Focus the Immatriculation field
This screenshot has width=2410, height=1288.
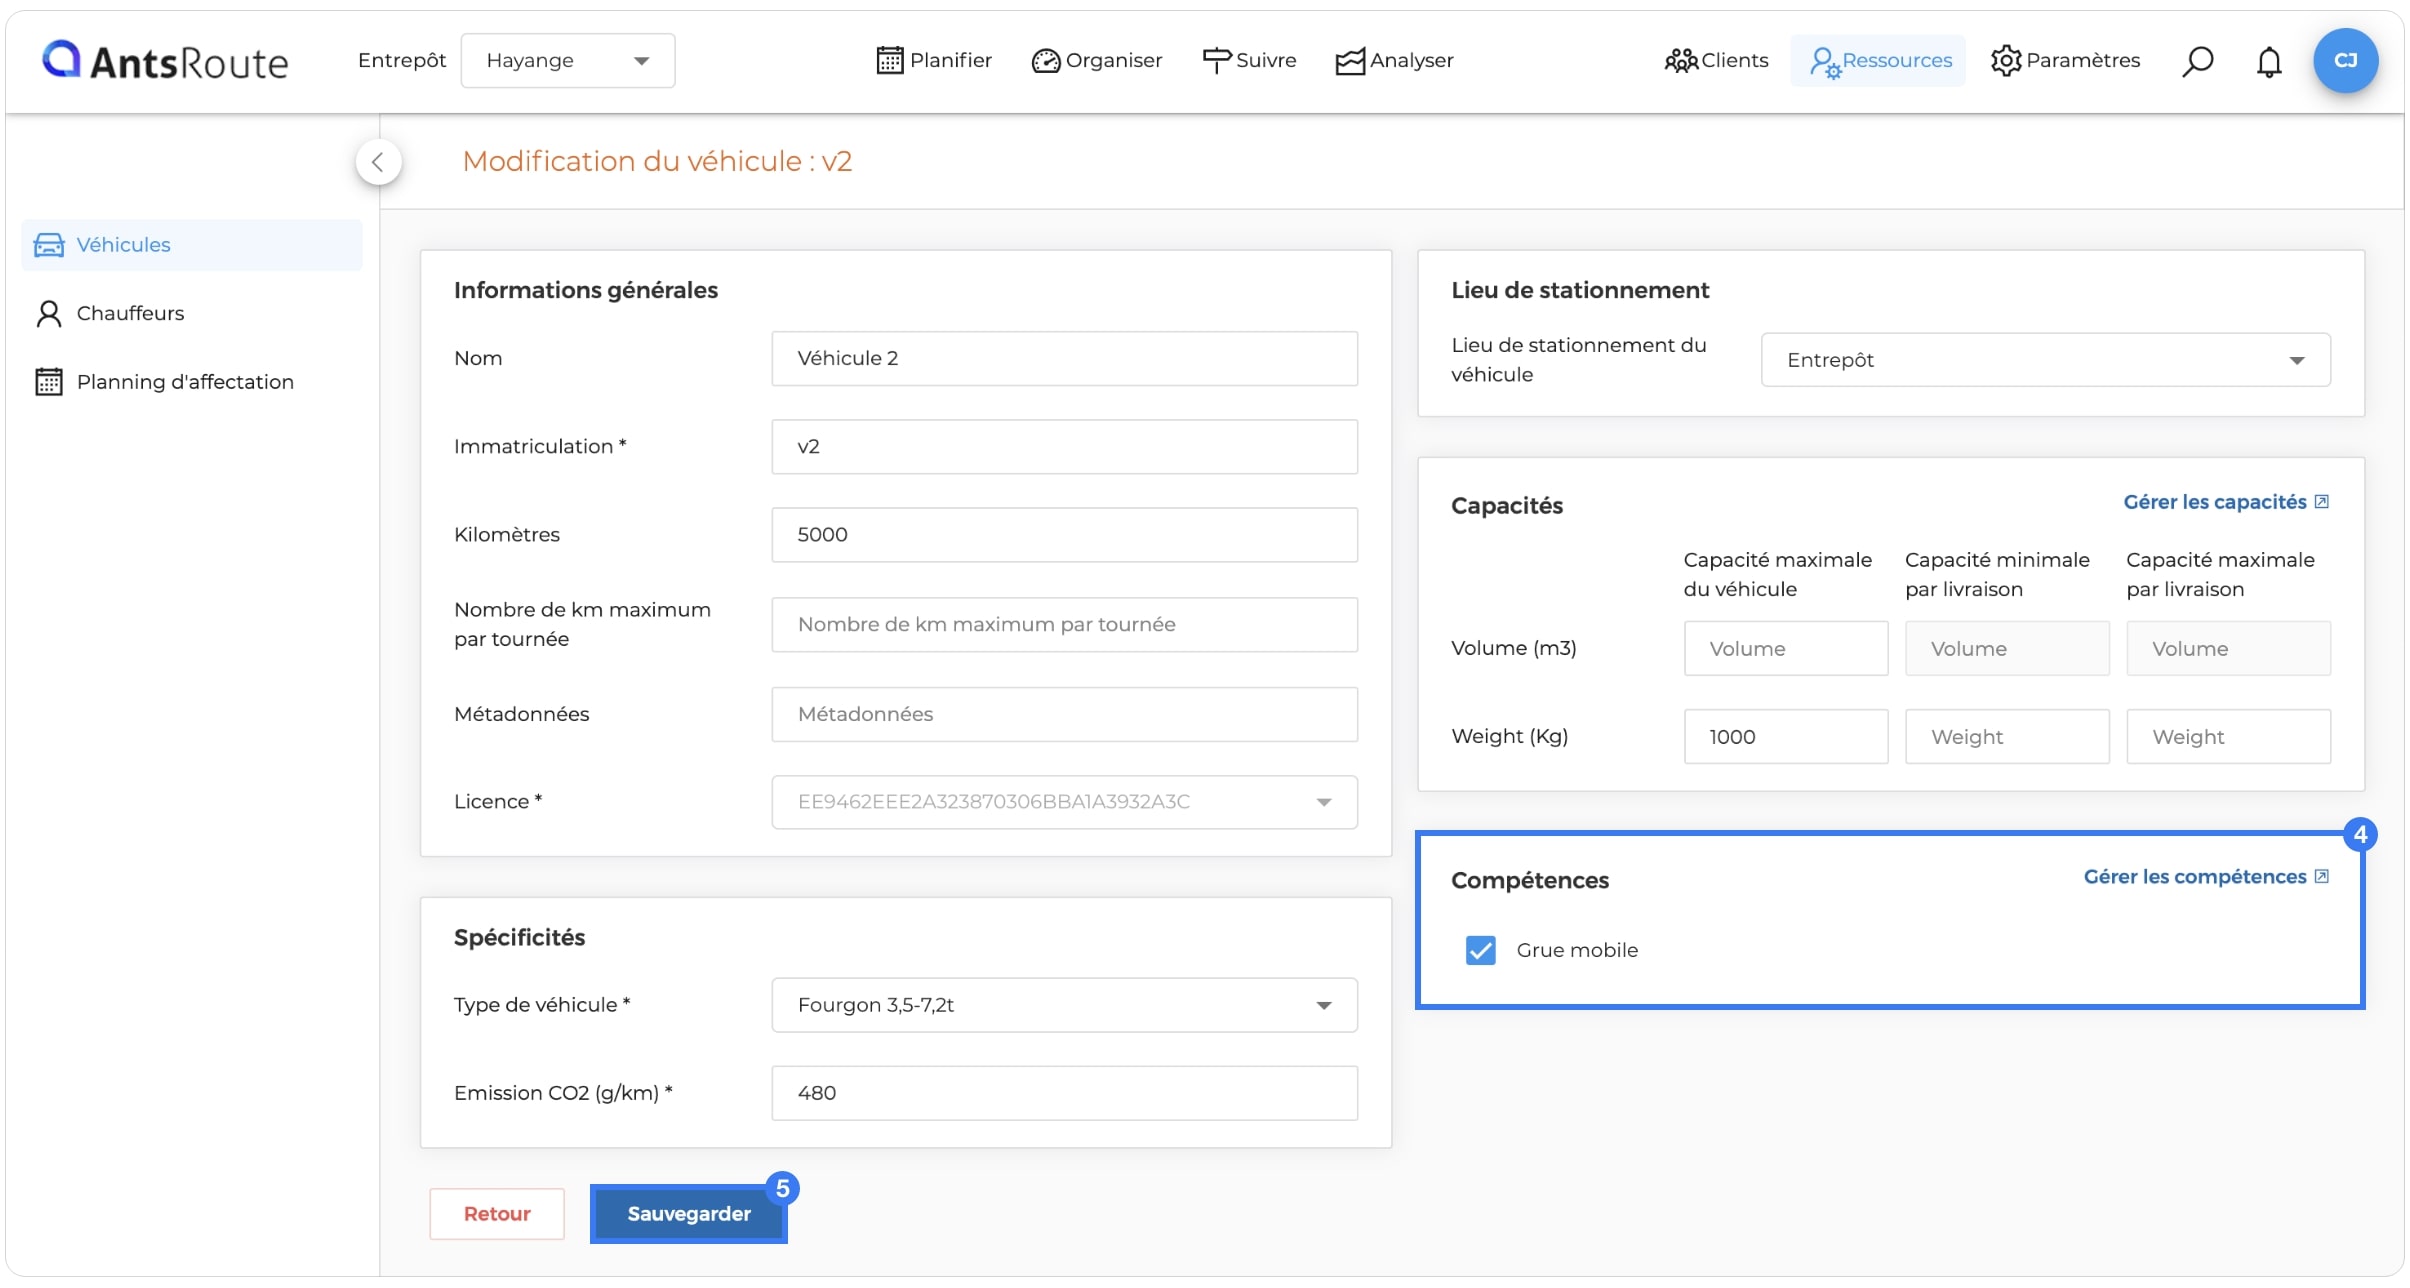pos(1064,447)
